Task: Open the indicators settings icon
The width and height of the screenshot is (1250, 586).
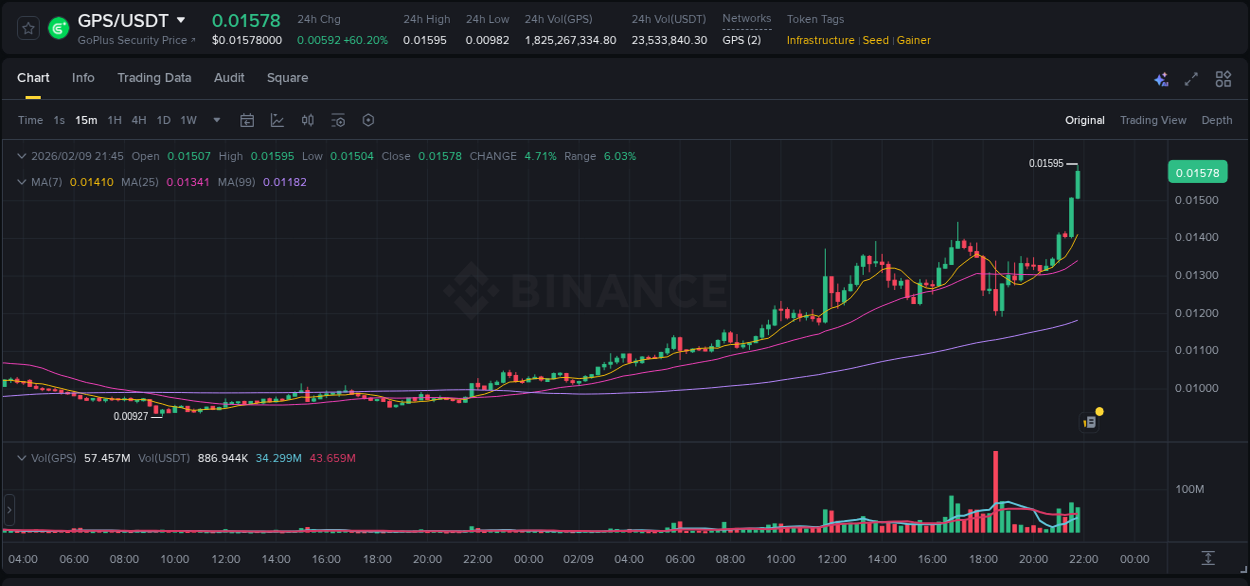Action: (338, 119)
